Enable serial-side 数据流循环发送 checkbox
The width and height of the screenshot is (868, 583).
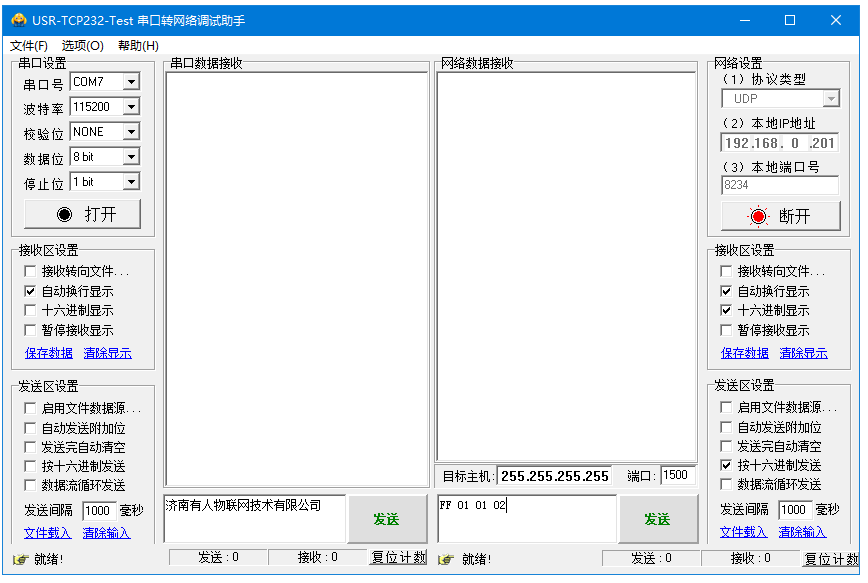click(30, 486)
